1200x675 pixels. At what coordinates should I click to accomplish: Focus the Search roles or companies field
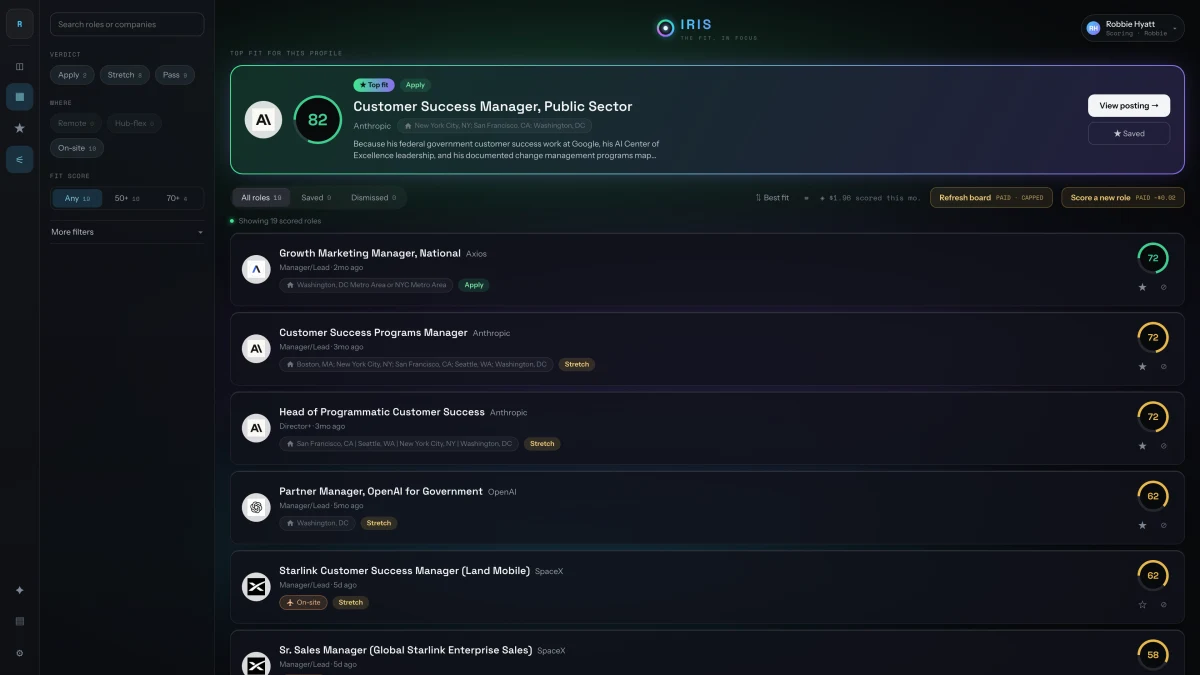(127, 24)
